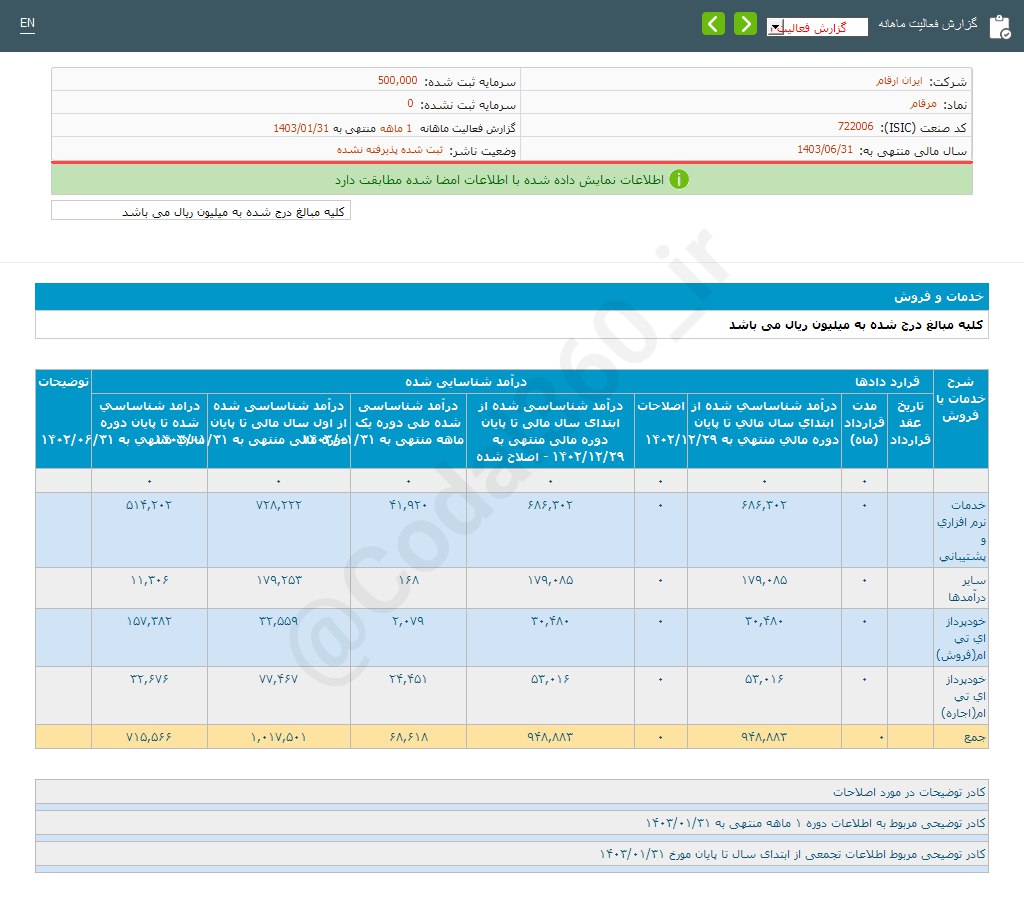Select fiscal year end date 1403/06/31
Screen dimensions: 1024x913
(x=825, y=150)
